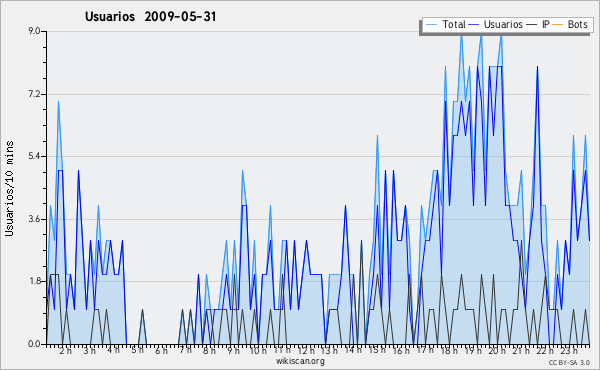This screenshot has height=370, width=600.
Task: Select the 'Usuarios' legend label
Action: tap(503, 24)
